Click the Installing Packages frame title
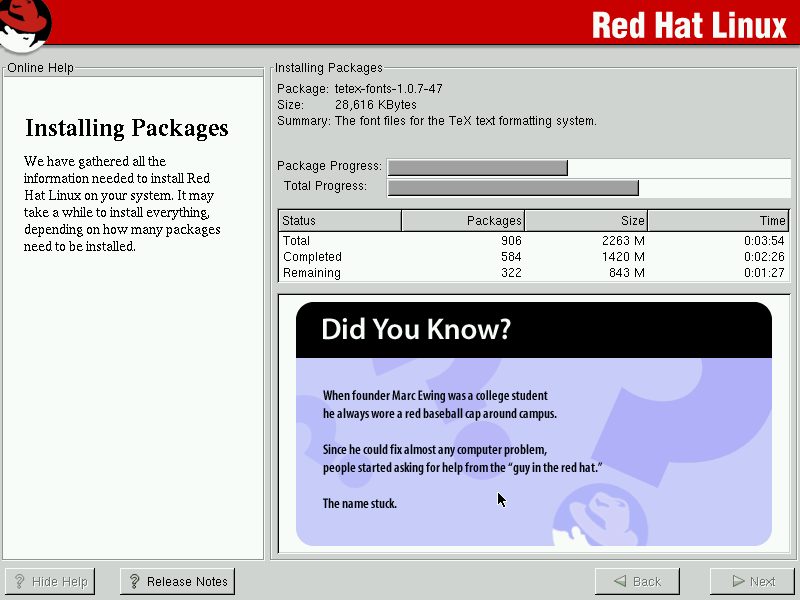 (x=329, y=68)
